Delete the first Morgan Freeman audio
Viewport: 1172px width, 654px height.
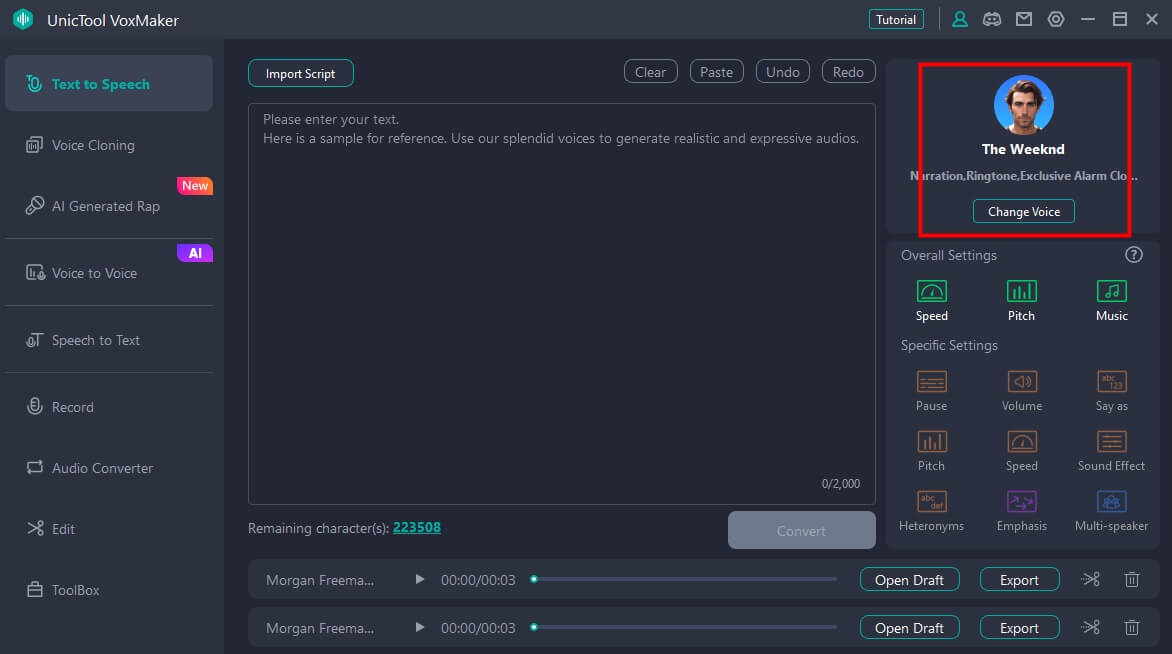point(1132,580)
